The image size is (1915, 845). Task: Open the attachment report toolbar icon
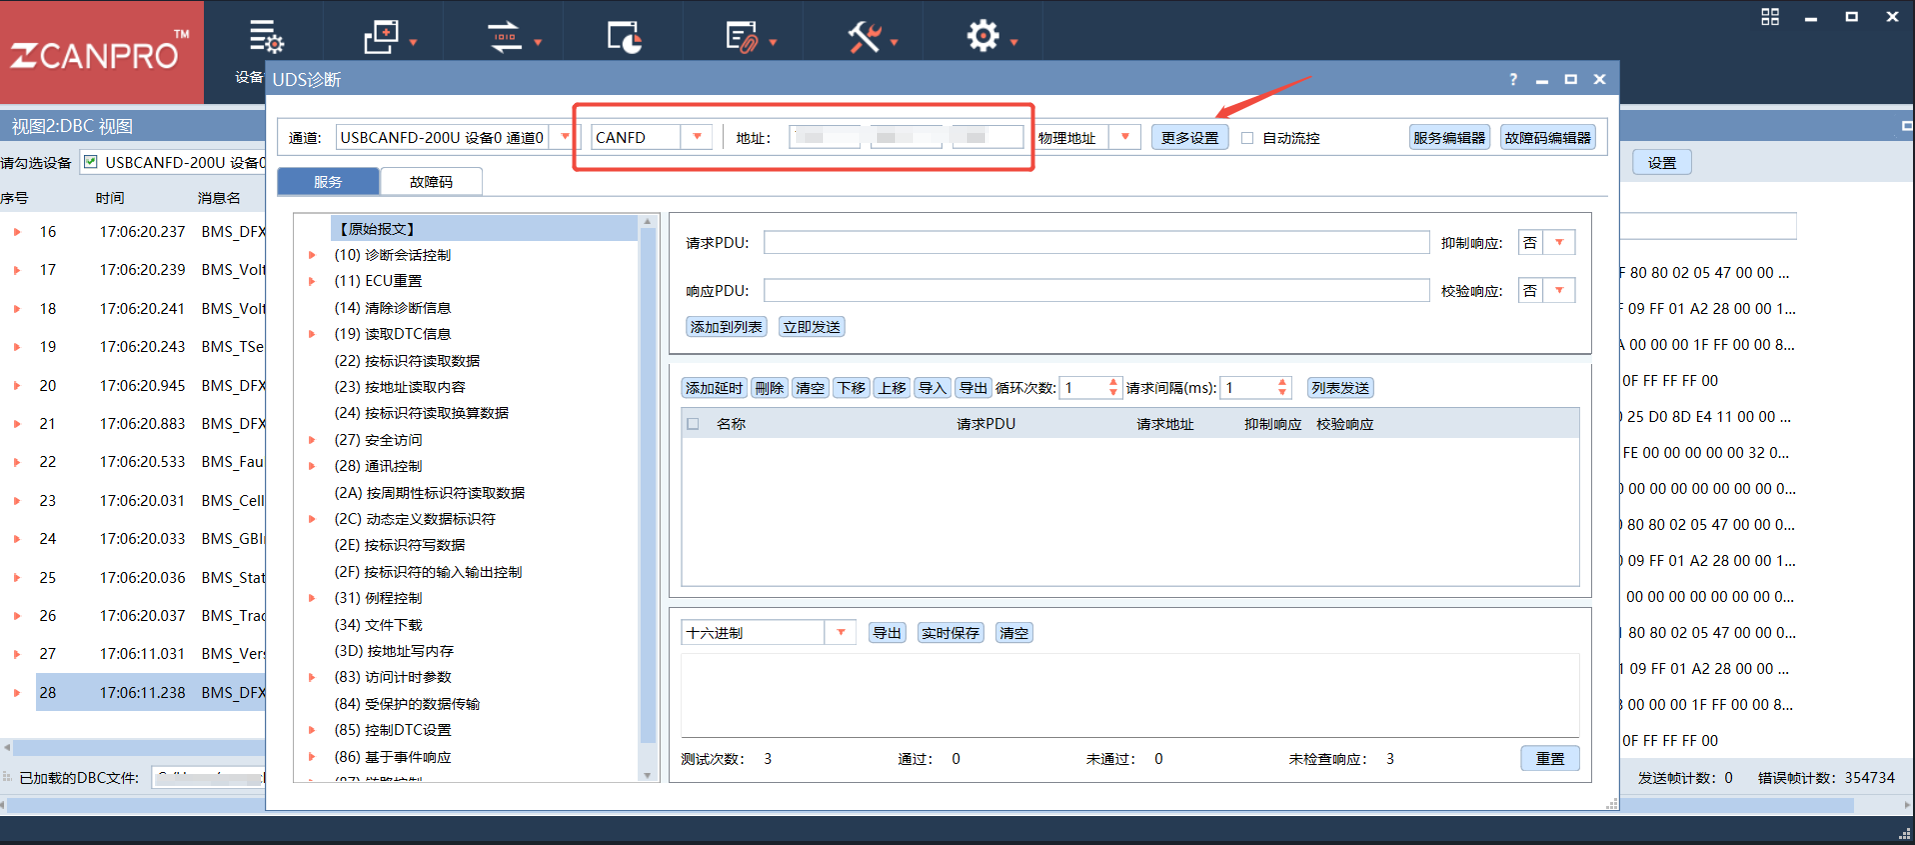pyautogui.click(x=741, y=37)
